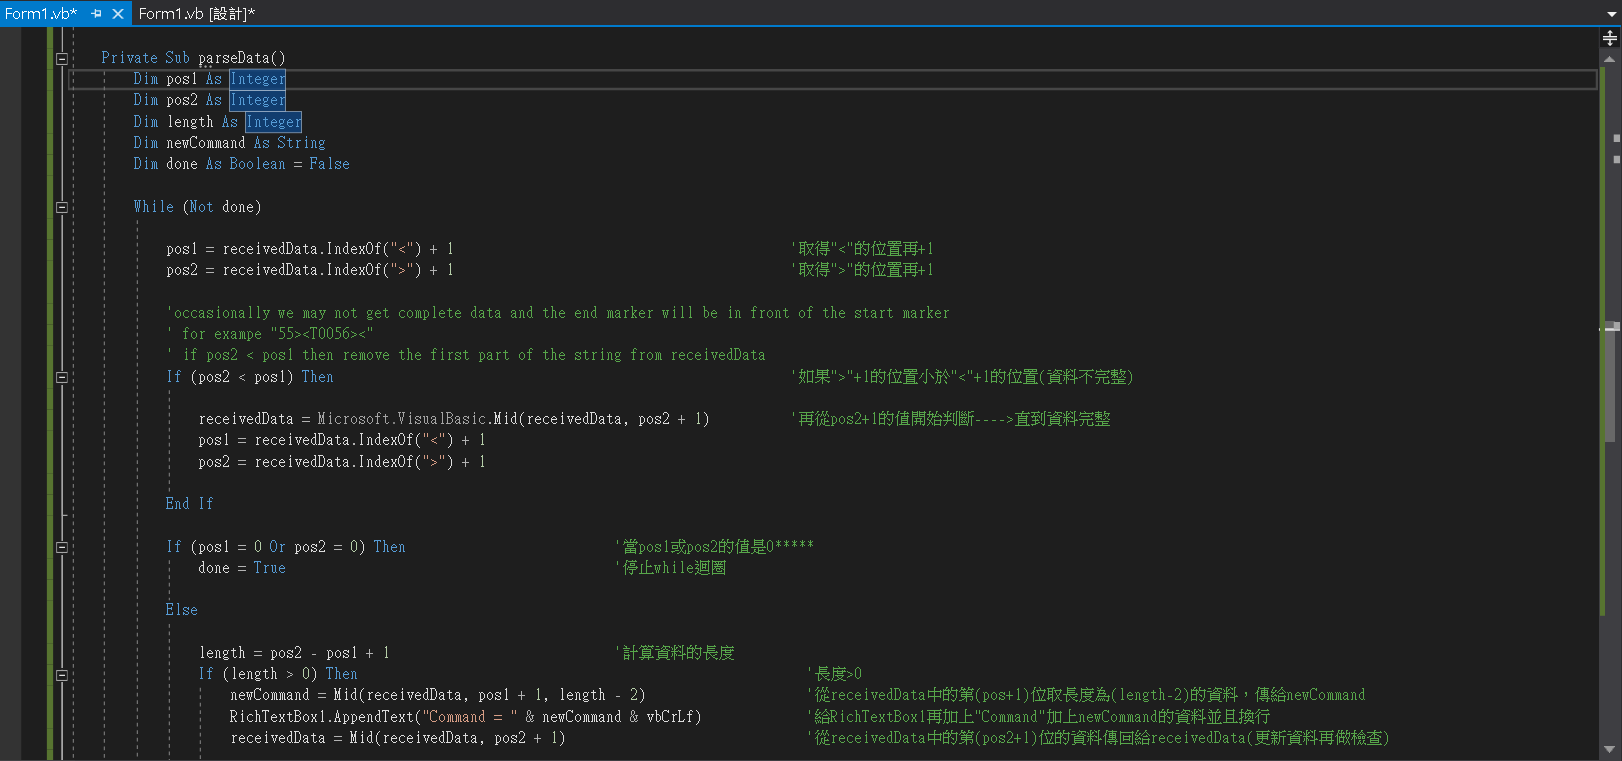Click the comment starting '如果">"+1的位置小於
The height and width of the screenshot is (761, 1622).
pos(962,377)
